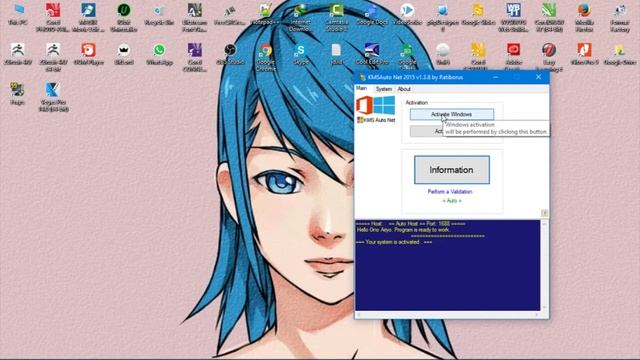
Task: Click the console's vertical scrollbar
Action: click(x=544, y=265)
